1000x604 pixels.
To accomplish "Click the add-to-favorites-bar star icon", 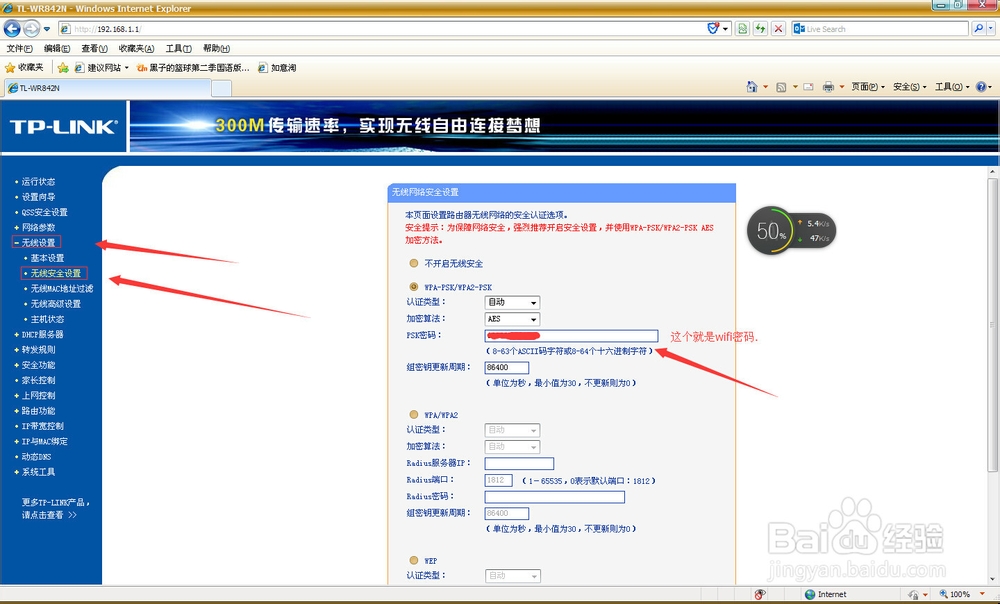I will [62, 68].
